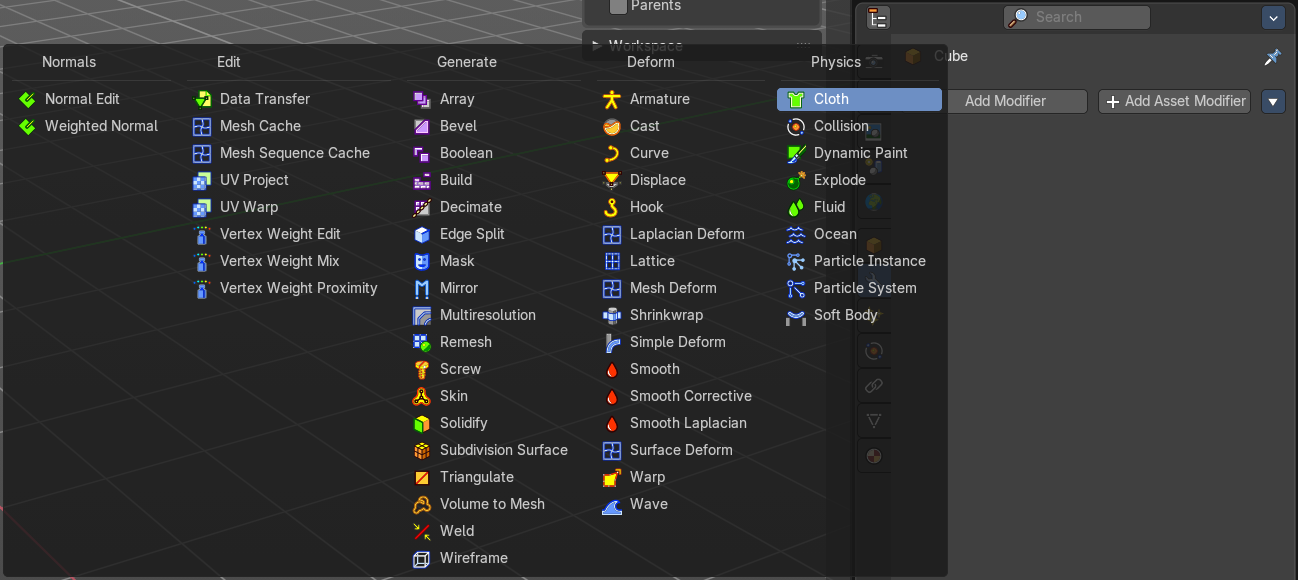Click the Screw modifier icon
Viewport: 1298px width, 580px height.
422,369
